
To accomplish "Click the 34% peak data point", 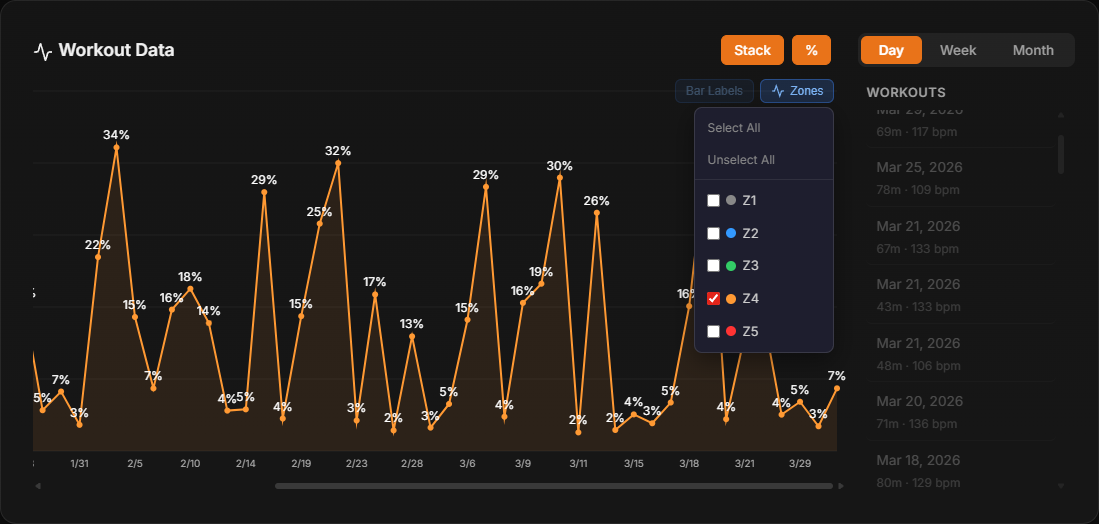I will coord(116,147).
